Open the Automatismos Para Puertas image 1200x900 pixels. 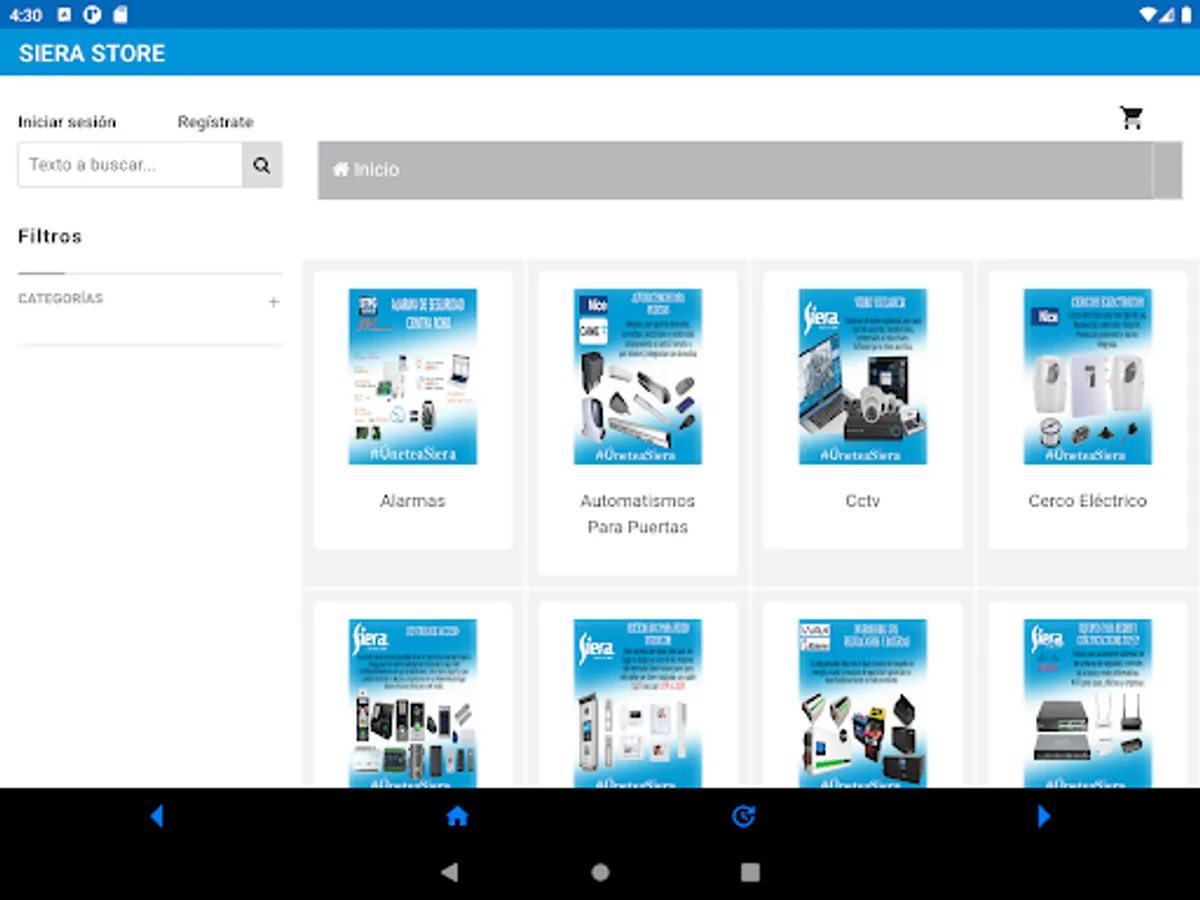click(638, 377)
